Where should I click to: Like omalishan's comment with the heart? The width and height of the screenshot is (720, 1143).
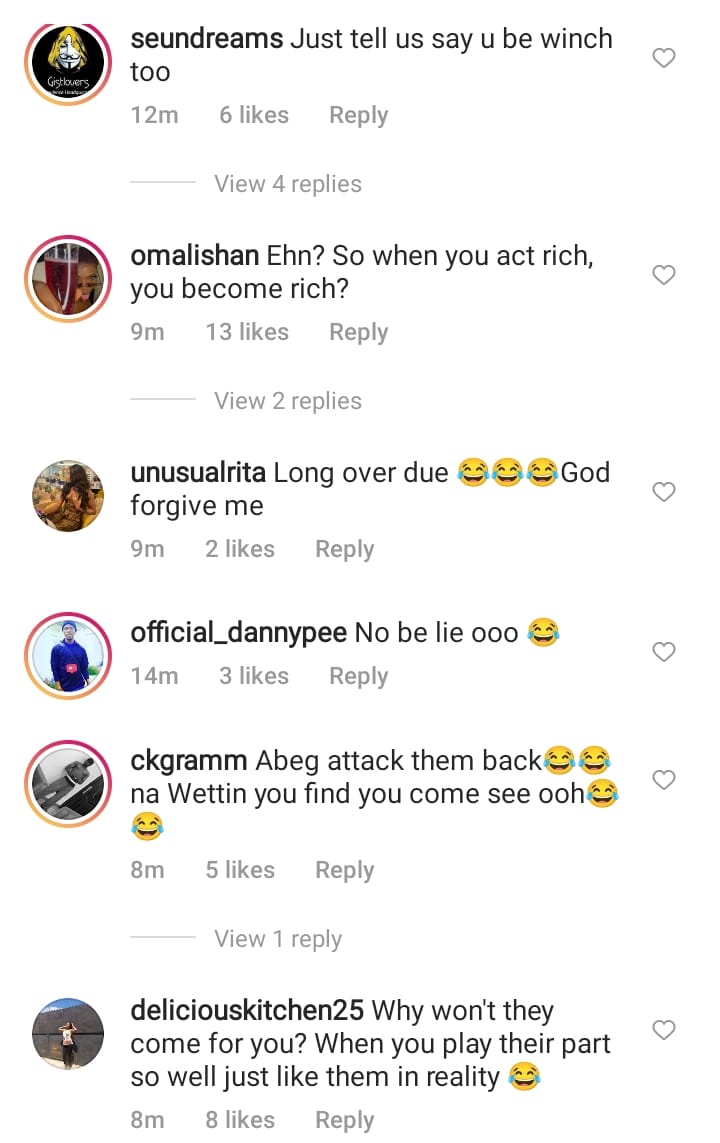664,275
